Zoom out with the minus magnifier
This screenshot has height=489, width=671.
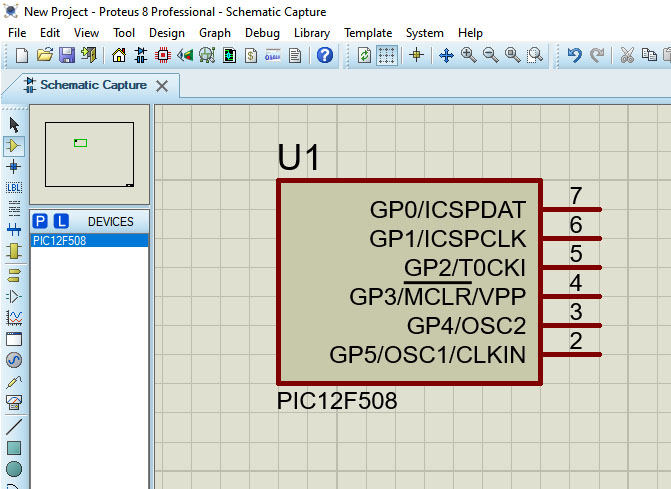tap(490, 55)
